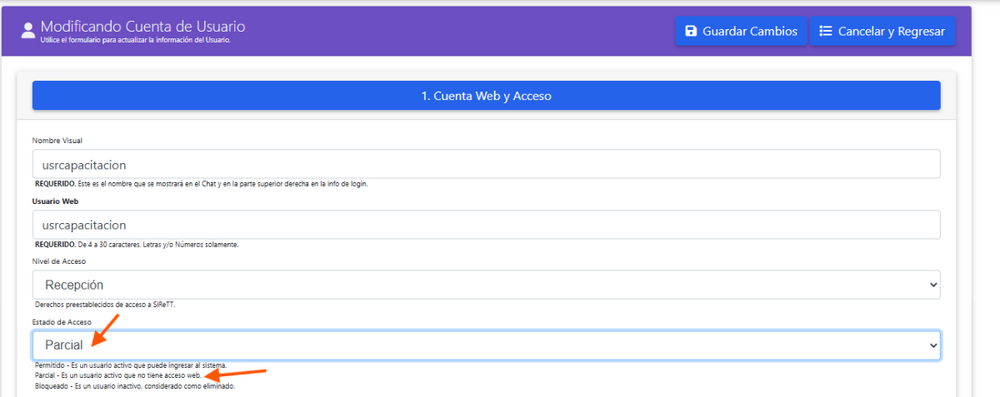Viewport: 1000px width, 397px height.
Task: Click the Modificando Cuenta de Usuario title
Action: click(143, 27)
